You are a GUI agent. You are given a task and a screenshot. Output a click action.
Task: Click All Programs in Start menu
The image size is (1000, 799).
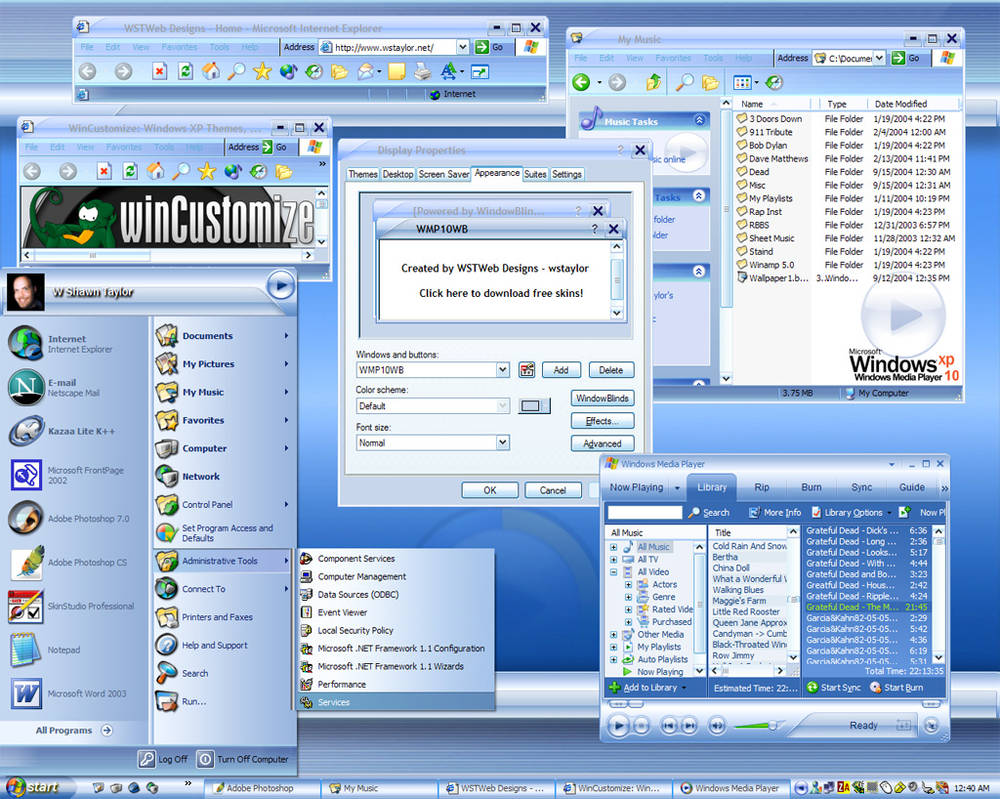coord(74,730)
